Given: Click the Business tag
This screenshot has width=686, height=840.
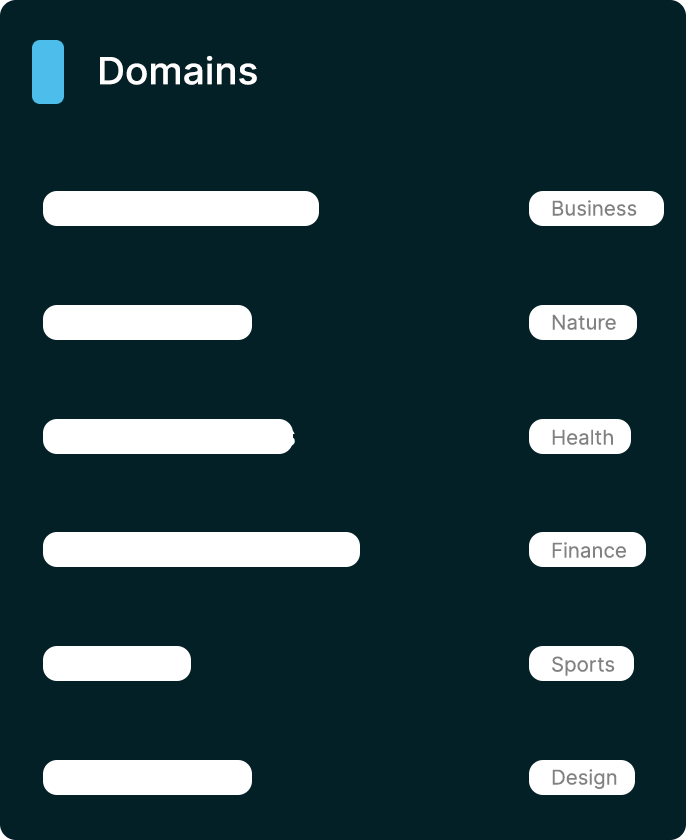Looking at the screenshot, I should click(596, 208).
